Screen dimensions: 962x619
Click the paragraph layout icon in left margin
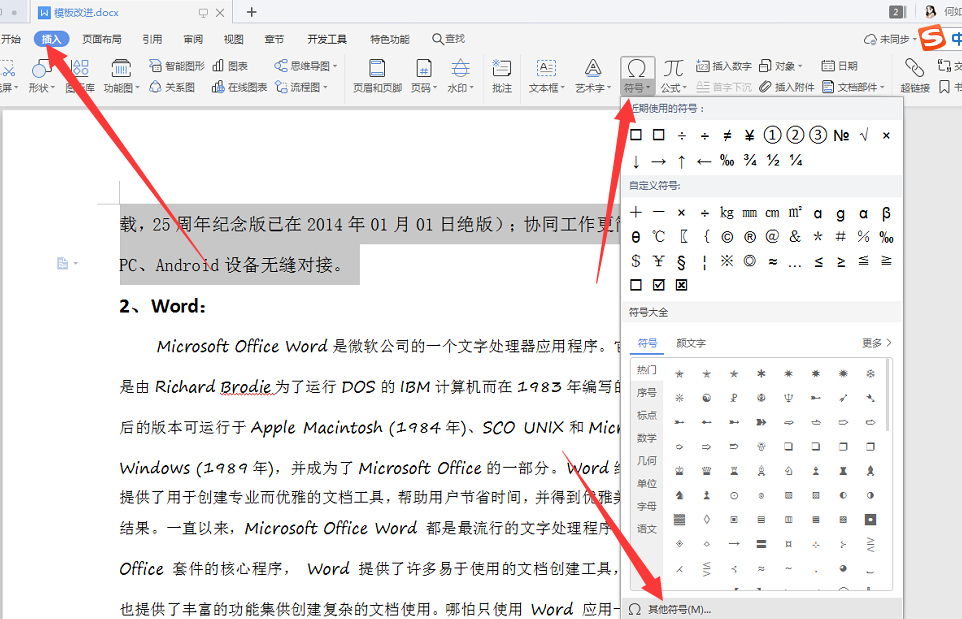point(63,264)
